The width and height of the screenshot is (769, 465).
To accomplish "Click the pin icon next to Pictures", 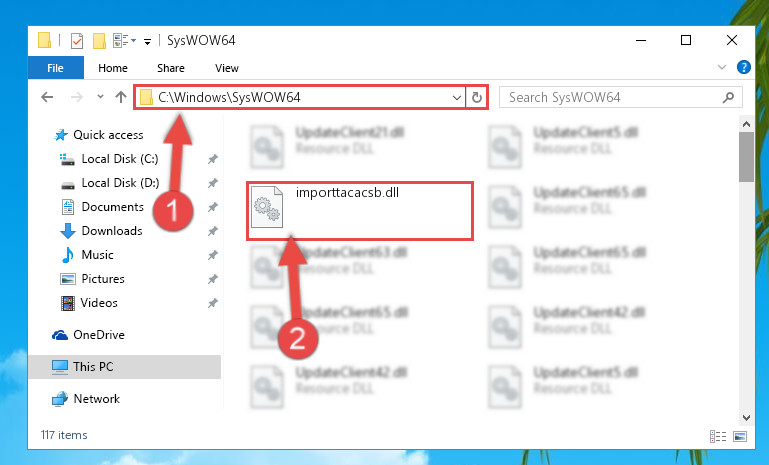I will (x=212, y=279).
